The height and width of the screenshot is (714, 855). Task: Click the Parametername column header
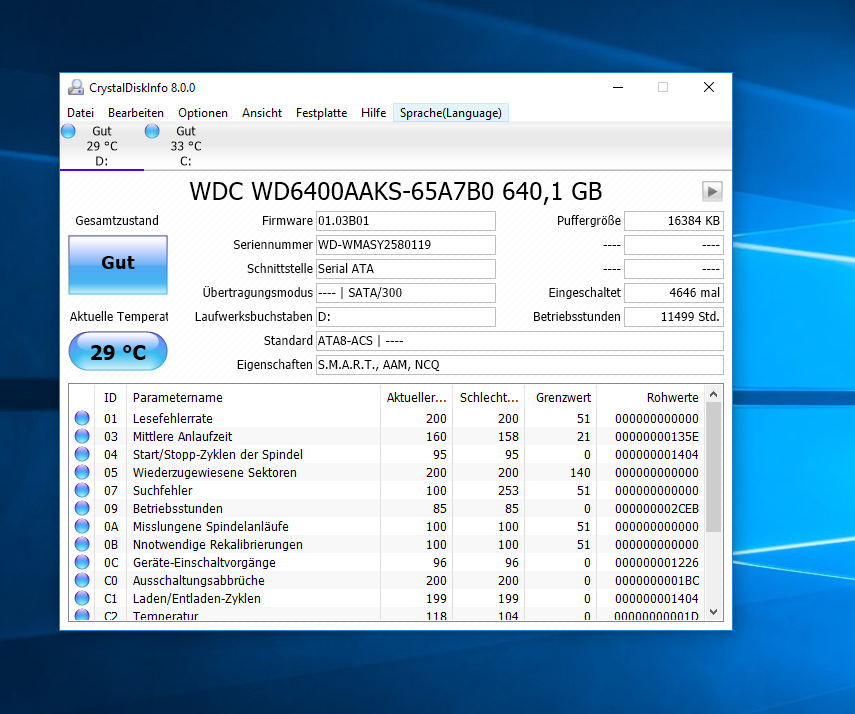point(254,398)
